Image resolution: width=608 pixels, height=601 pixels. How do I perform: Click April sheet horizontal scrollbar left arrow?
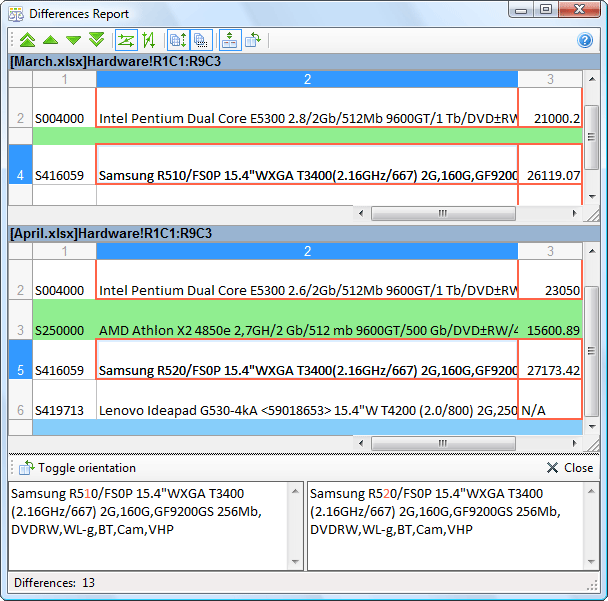pos(361,443)
